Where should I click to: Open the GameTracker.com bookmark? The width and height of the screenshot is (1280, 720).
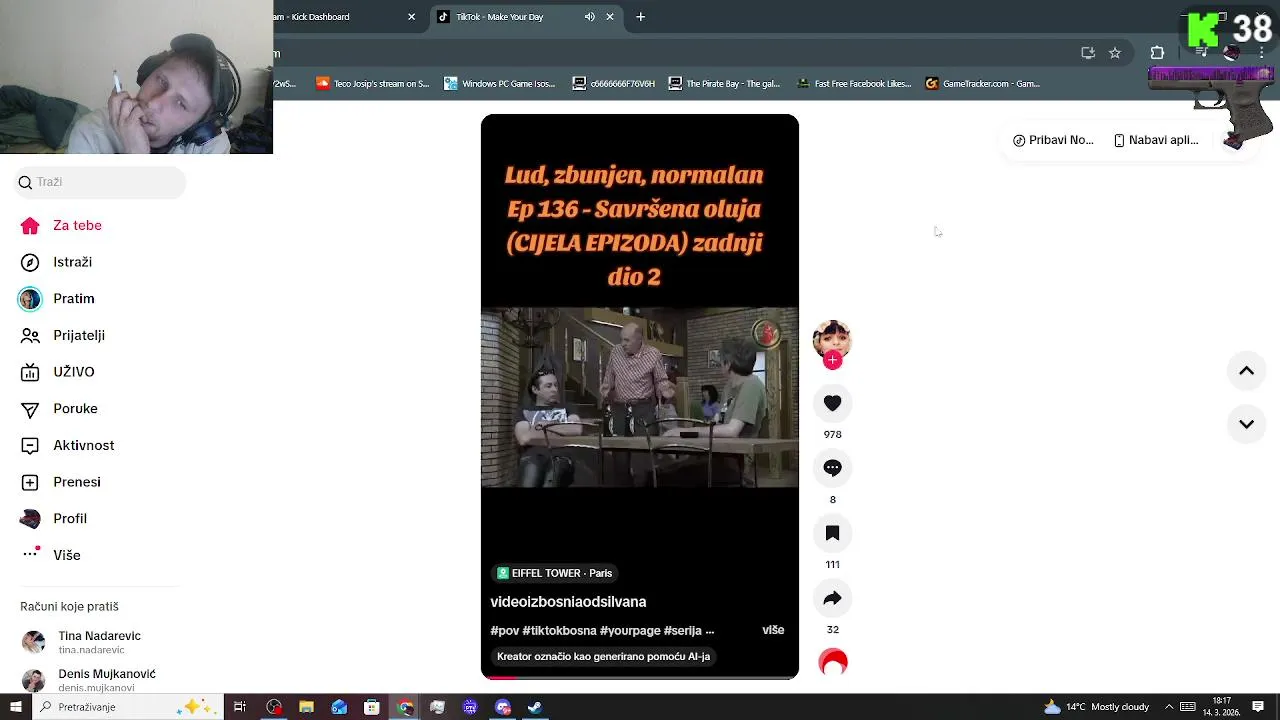983,84
